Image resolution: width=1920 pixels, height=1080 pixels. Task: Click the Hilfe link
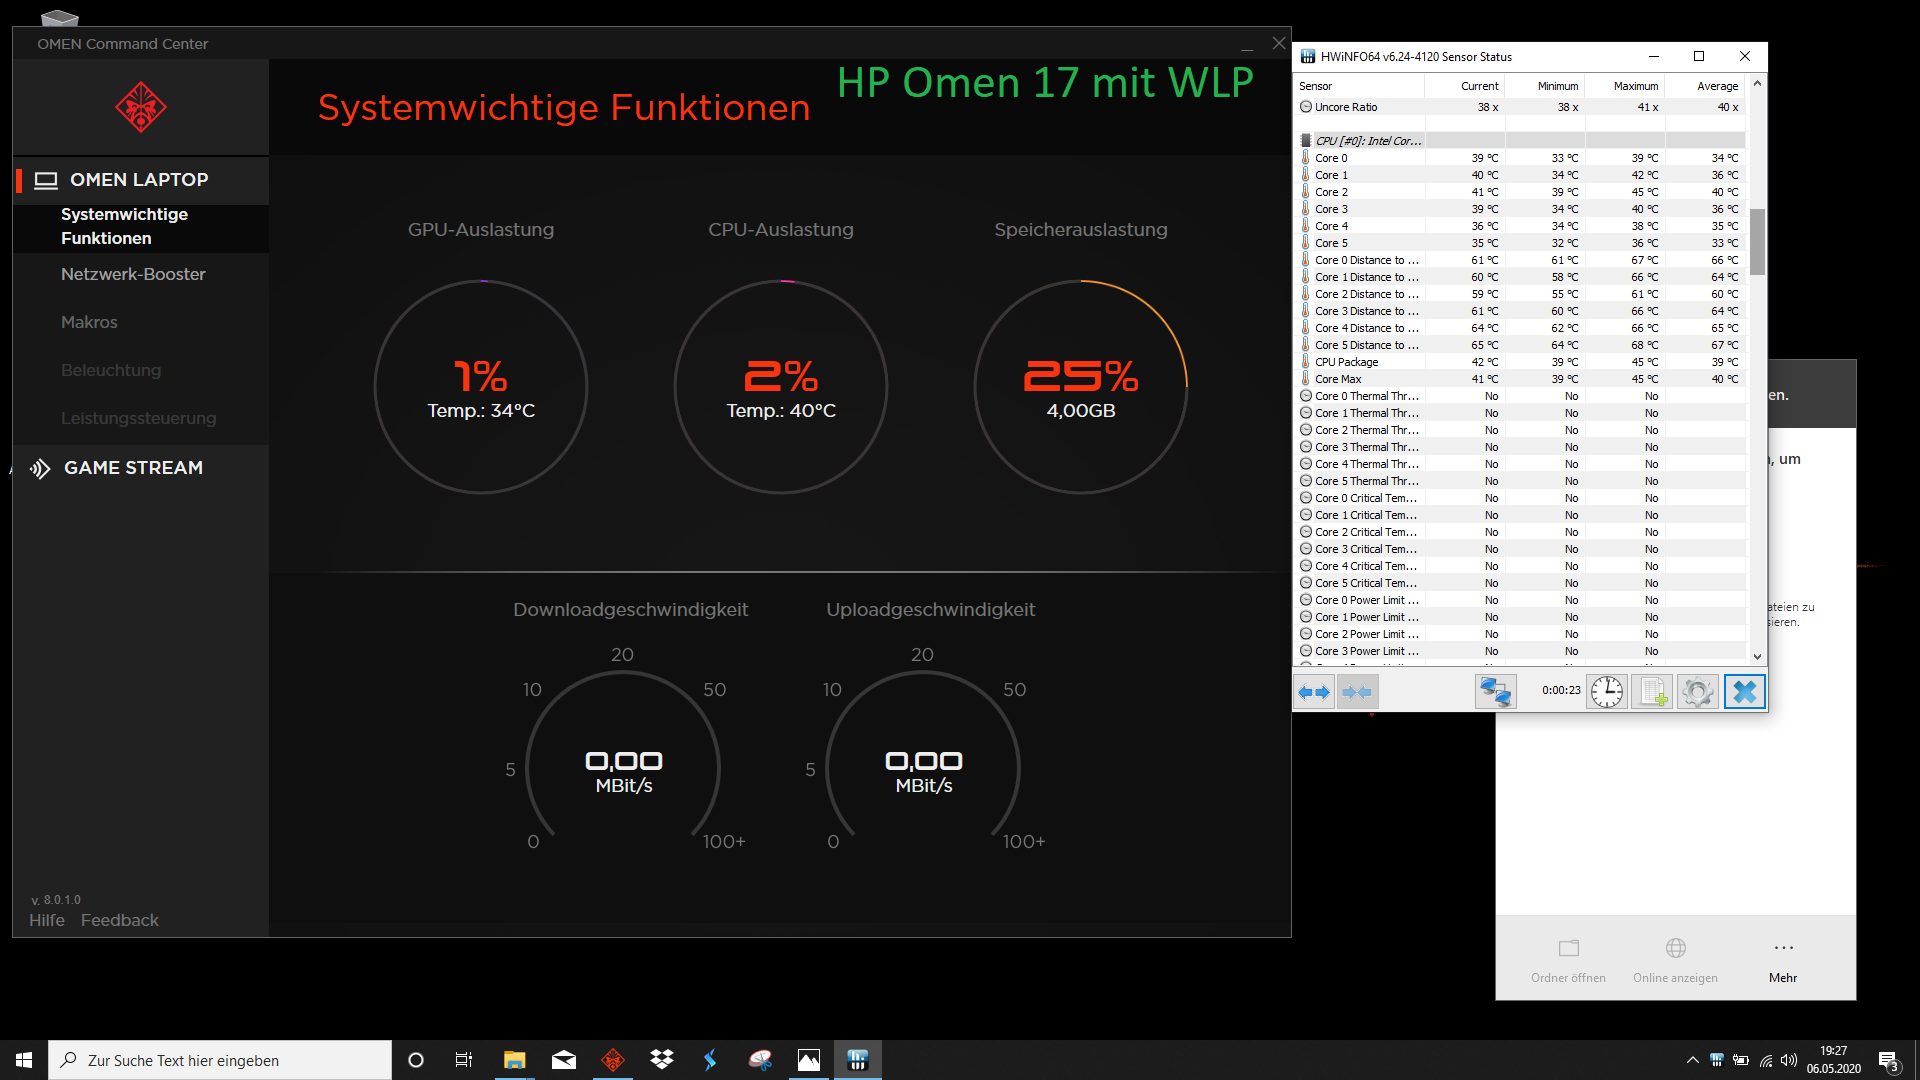(46, 920)
